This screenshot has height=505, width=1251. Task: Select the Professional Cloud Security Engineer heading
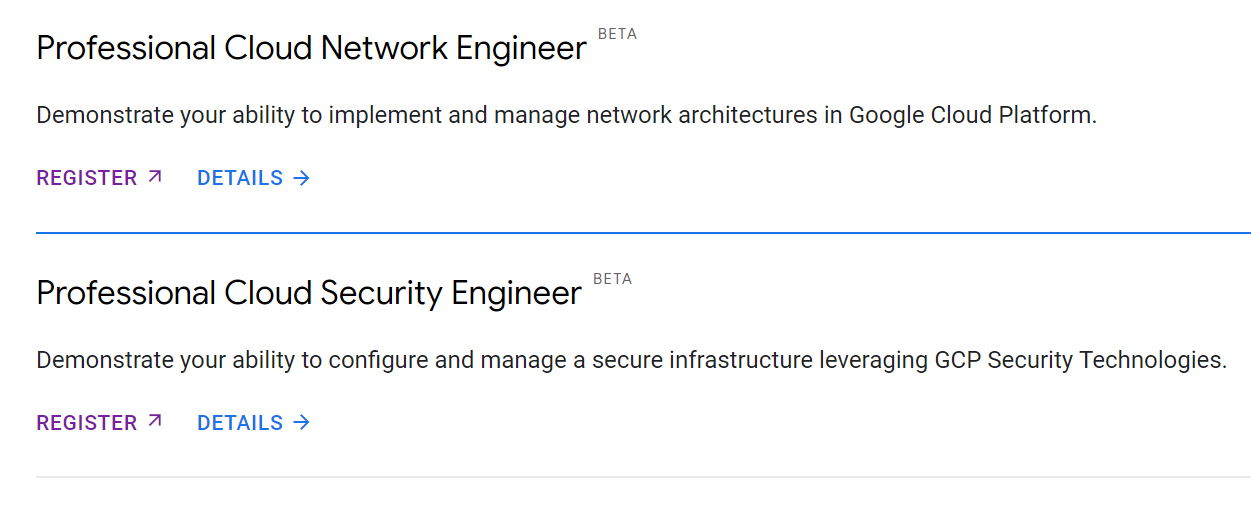click(x=309, y=293)
